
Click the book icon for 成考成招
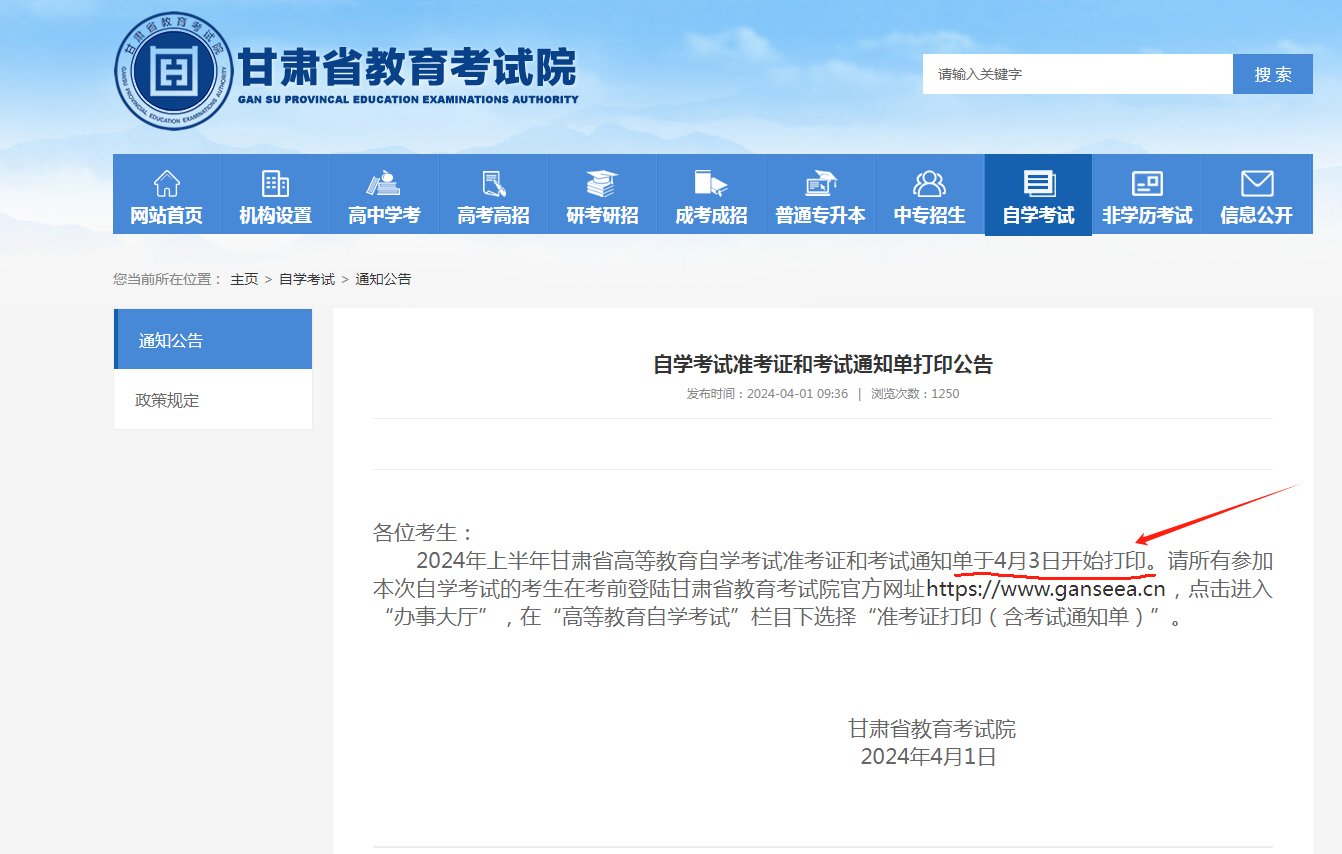tap(711, 184)
